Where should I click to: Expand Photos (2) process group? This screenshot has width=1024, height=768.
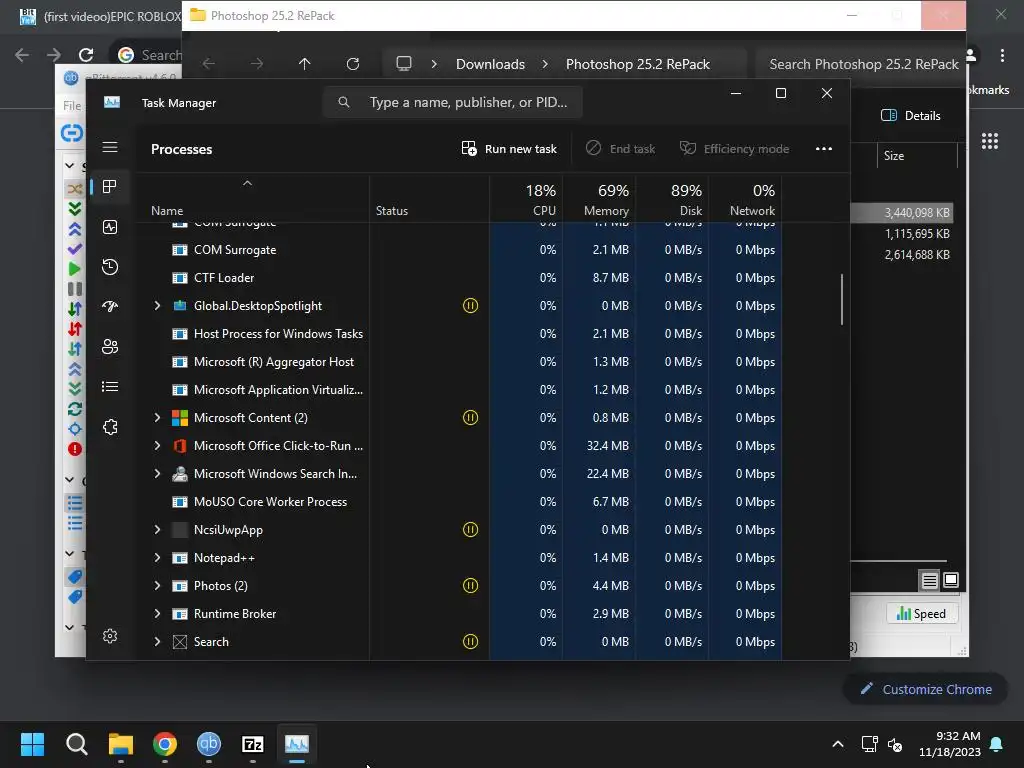click(x=157, y=586)
